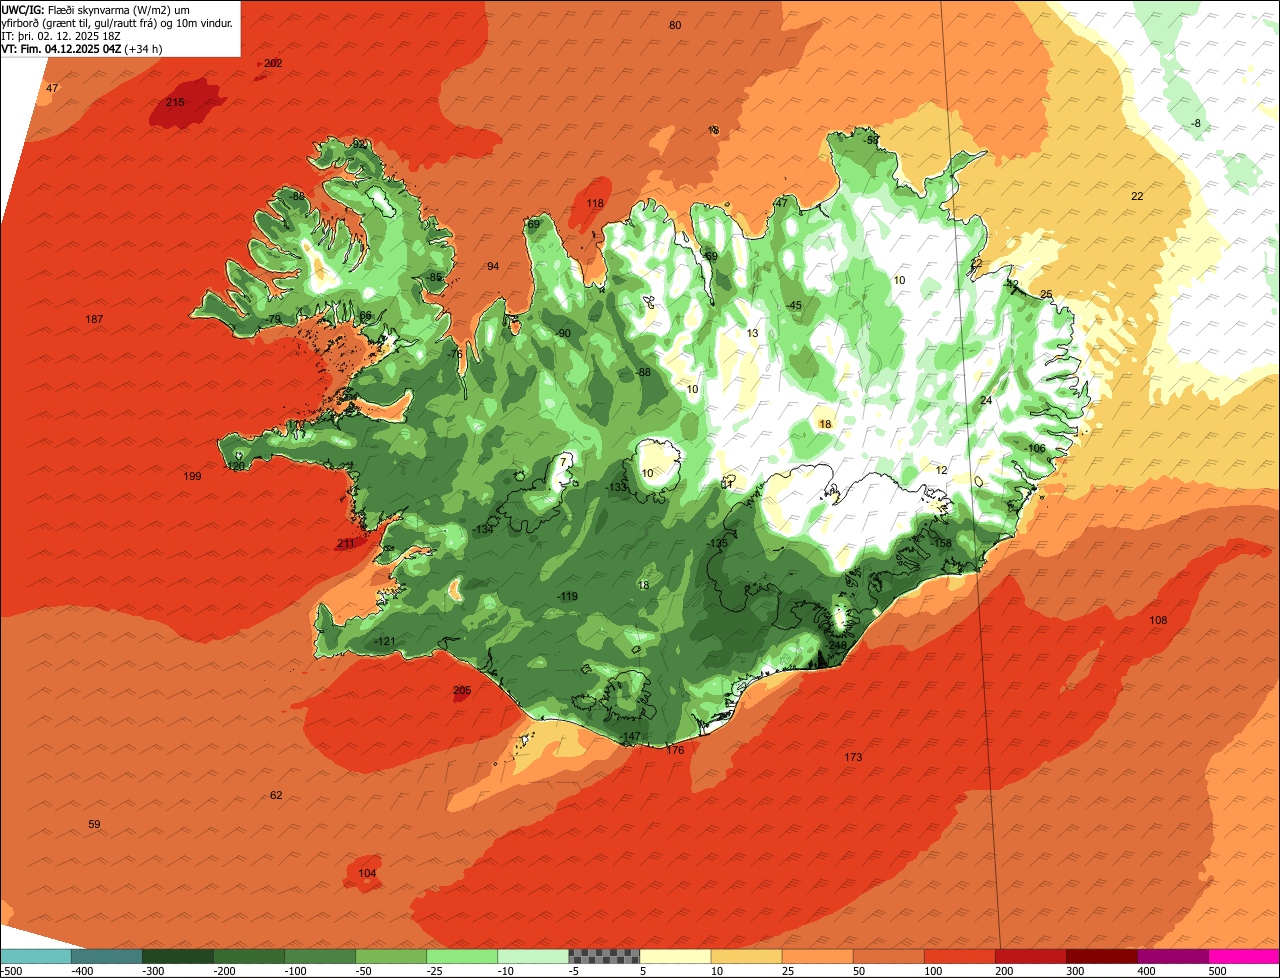Click the 'VT: Fim. 04.12.2025 04Z' forecast time
The width and height of the screenshot is (1280, 978).
(x=62, y=49)
